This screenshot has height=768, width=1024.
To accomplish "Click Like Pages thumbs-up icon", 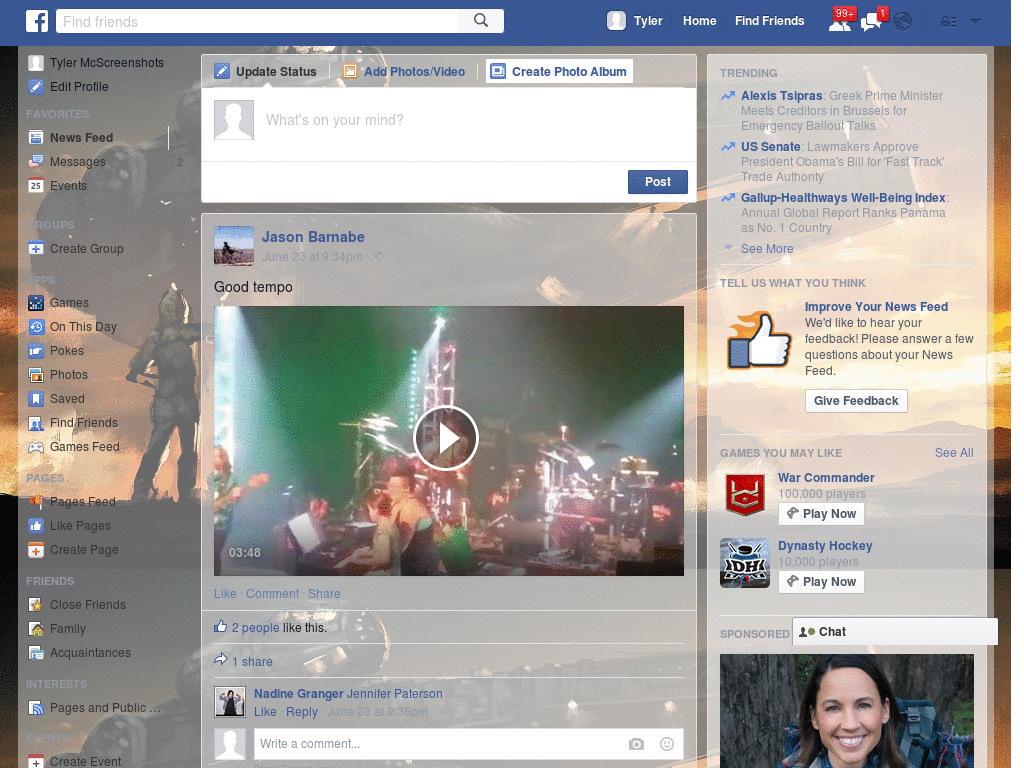I will click(36, 526).
